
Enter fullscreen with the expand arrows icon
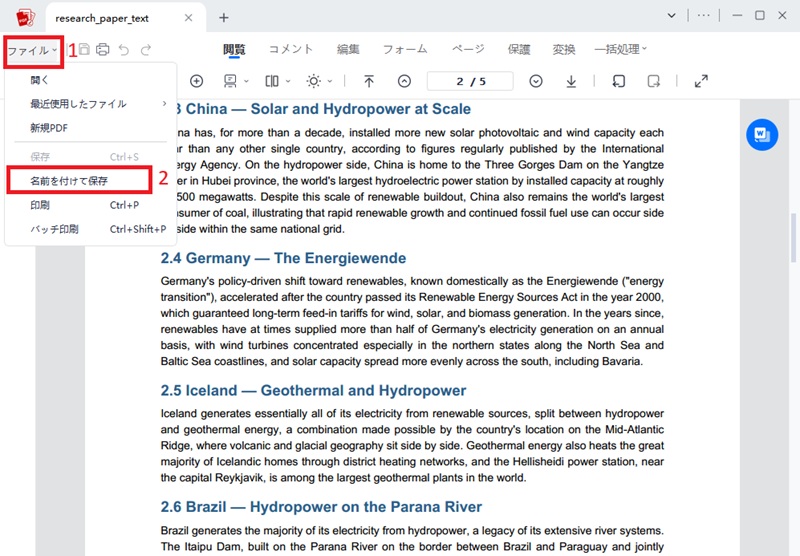pos(702,81)
